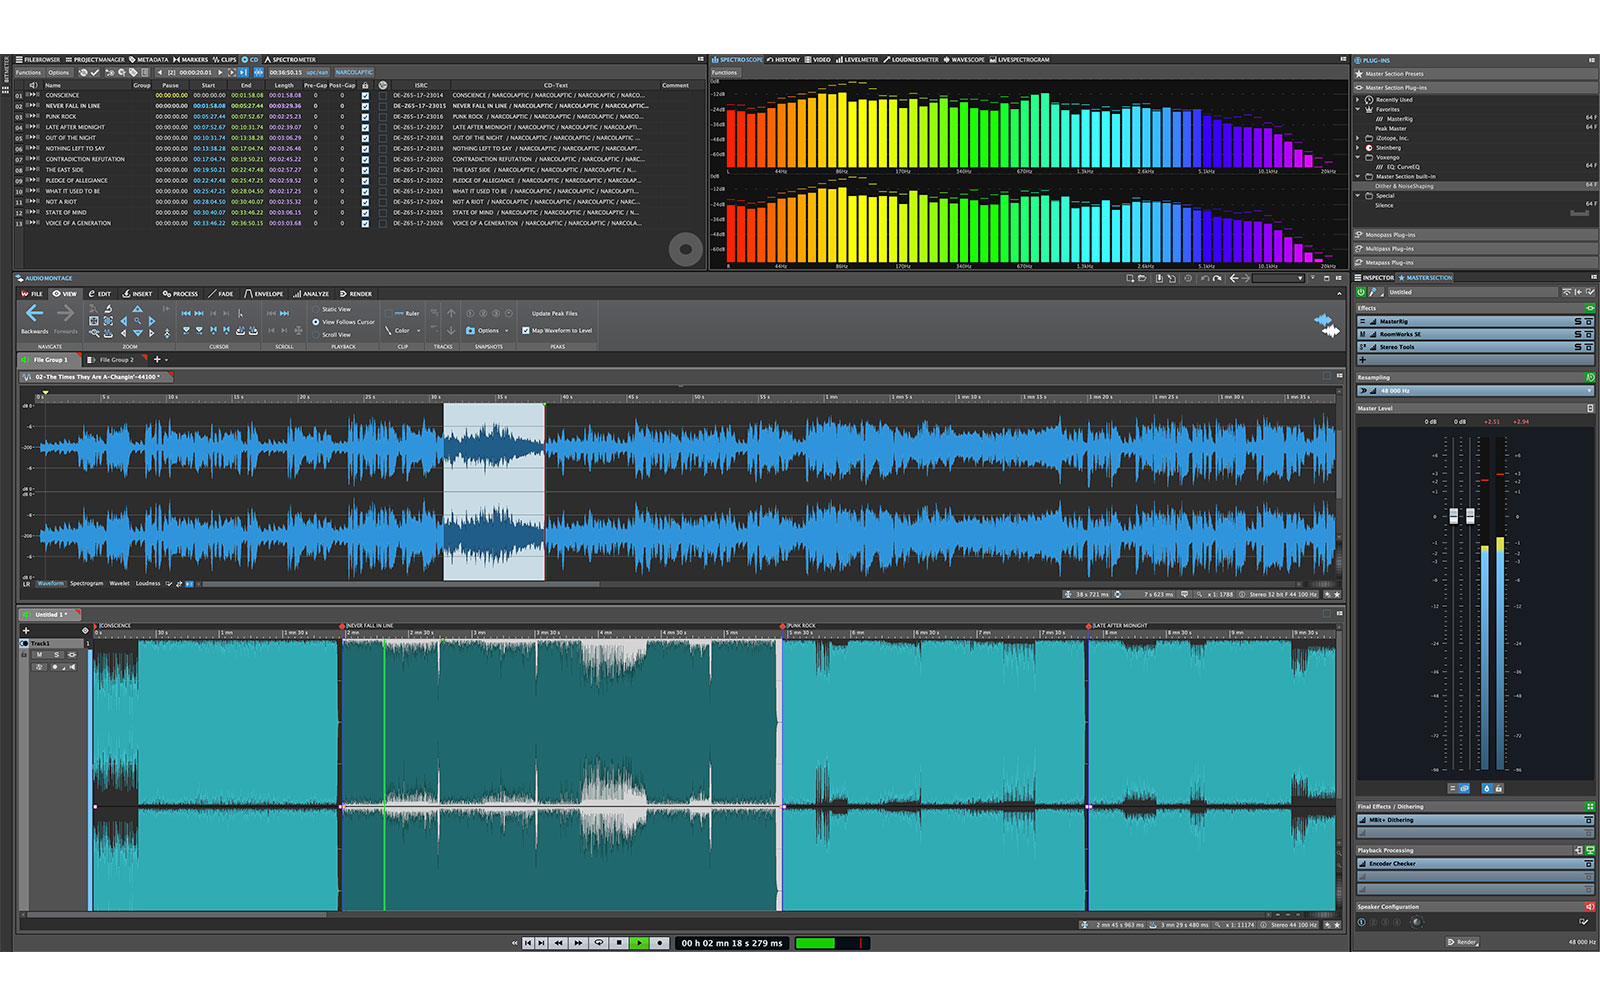The width and height of the screenshot is (1600, 1007).
Task: Adjust the left master level fader
Action: [x=1454, y=516]
